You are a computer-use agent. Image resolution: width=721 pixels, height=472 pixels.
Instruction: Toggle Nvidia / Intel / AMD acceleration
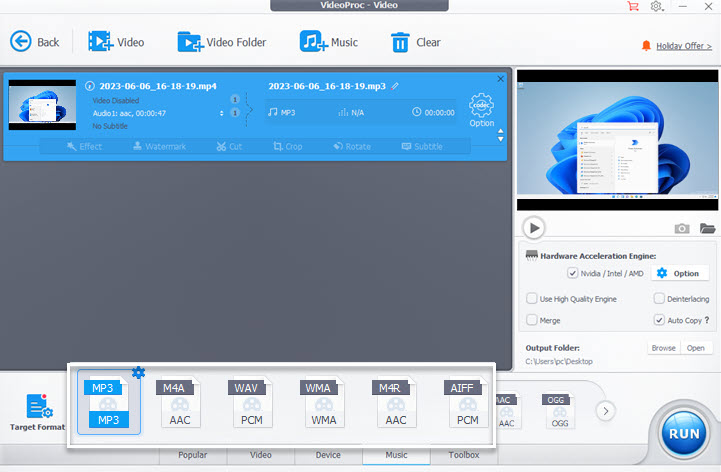click(x=572, y=273)
